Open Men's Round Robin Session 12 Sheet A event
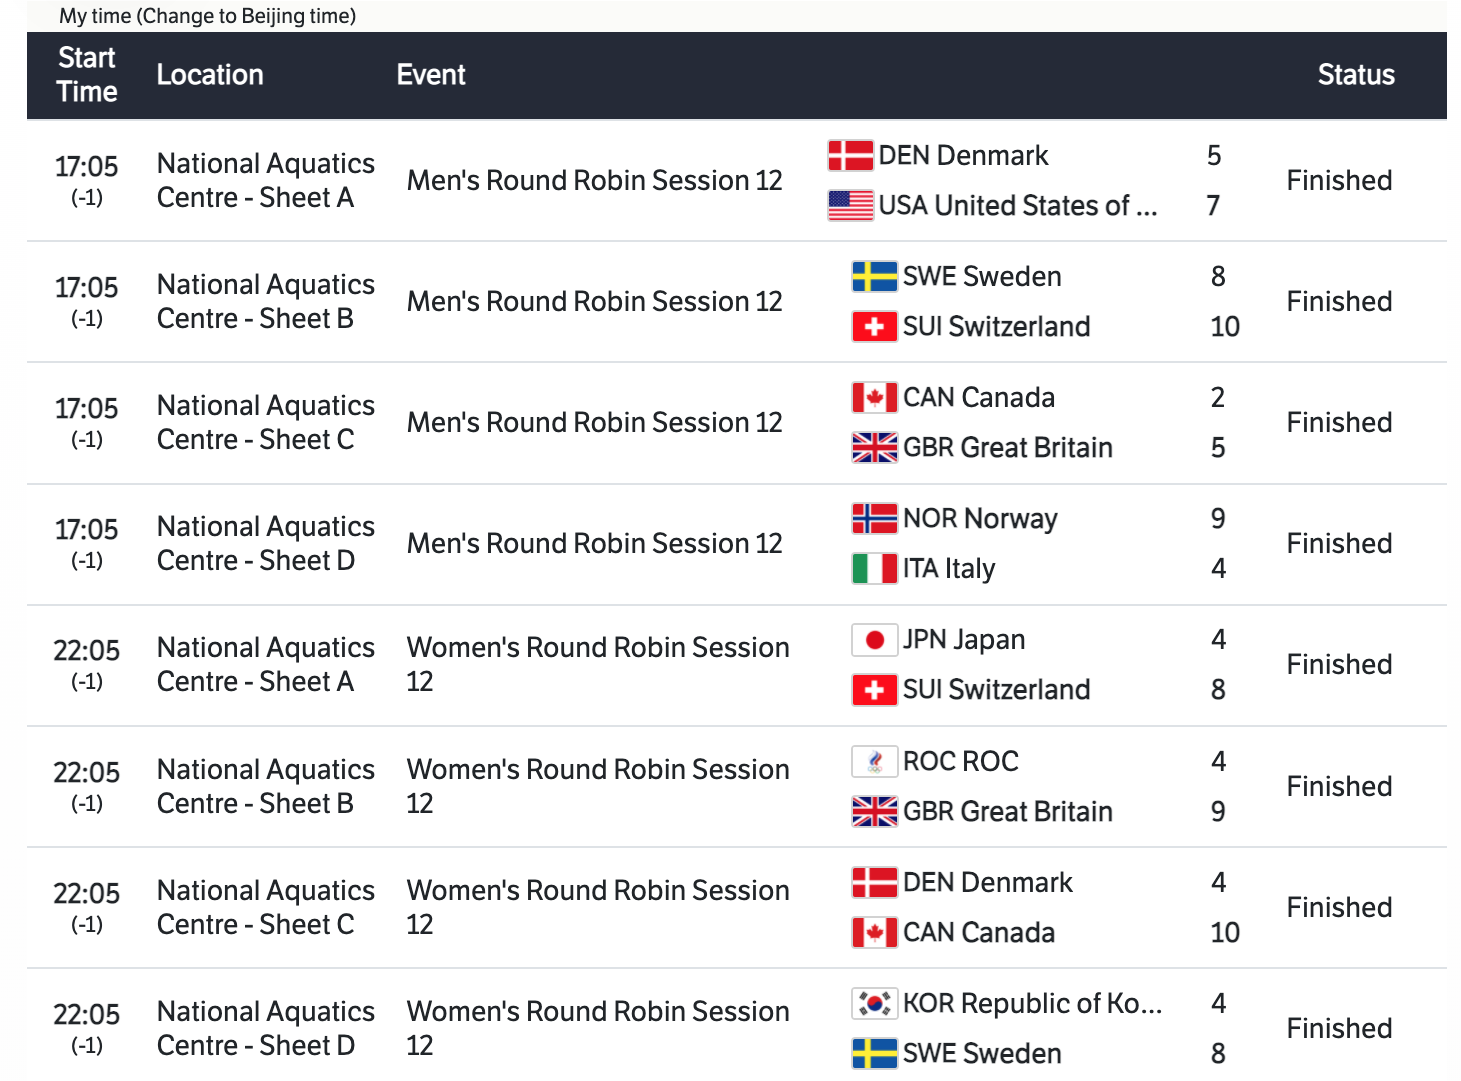 click(x=594, y=181)
